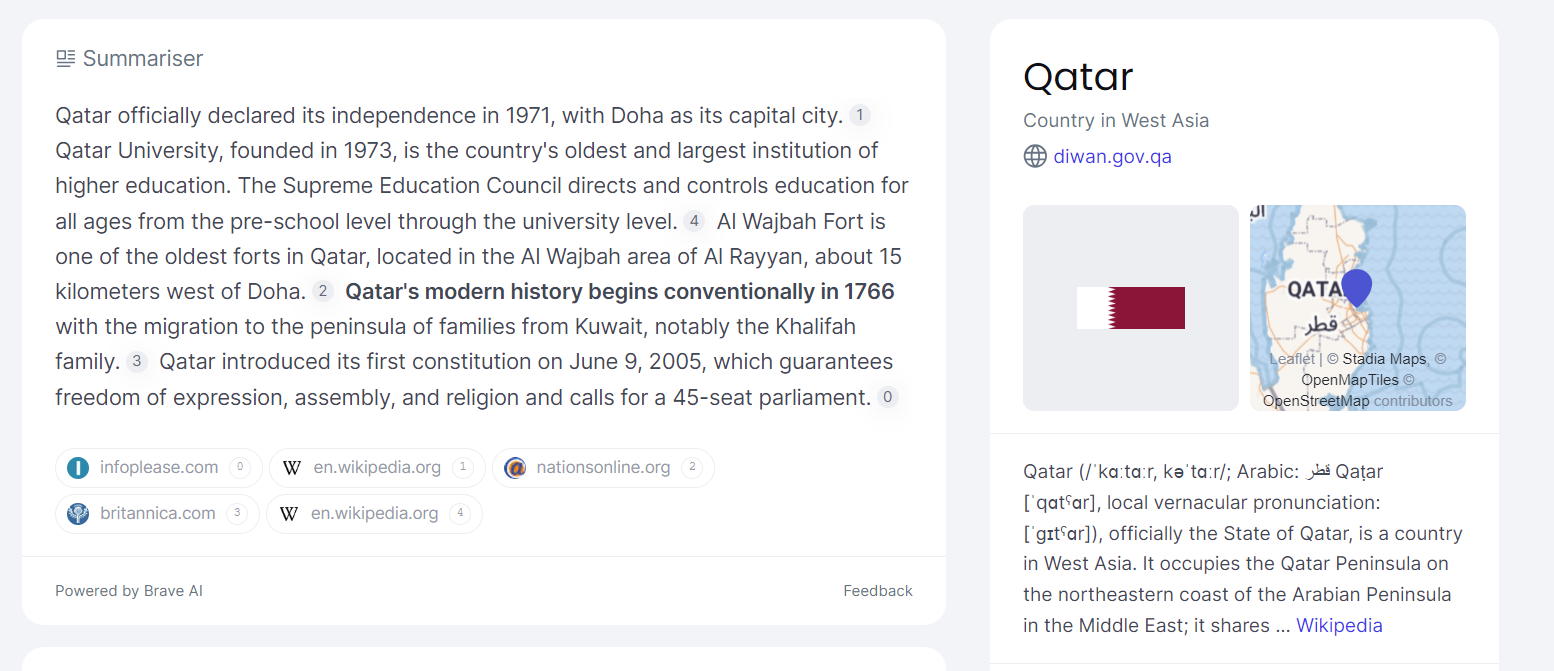
Task: Open the britannica.com source chip
Action: click(157, 514)
